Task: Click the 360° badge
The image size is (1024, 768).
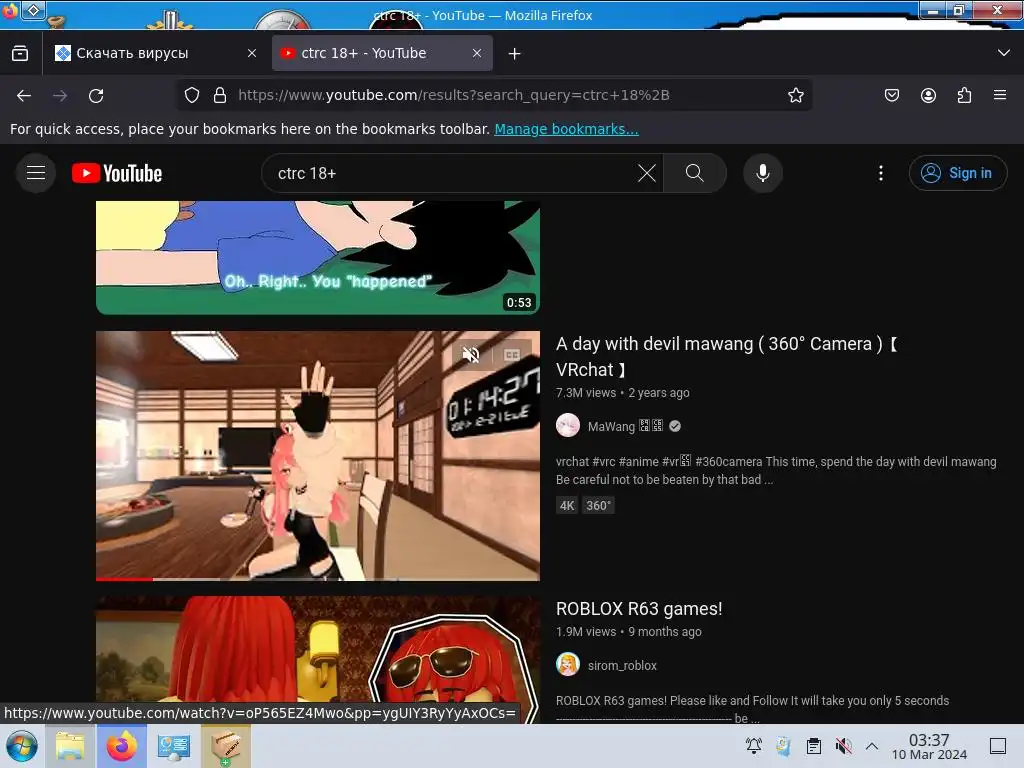Action: [598, 505]
